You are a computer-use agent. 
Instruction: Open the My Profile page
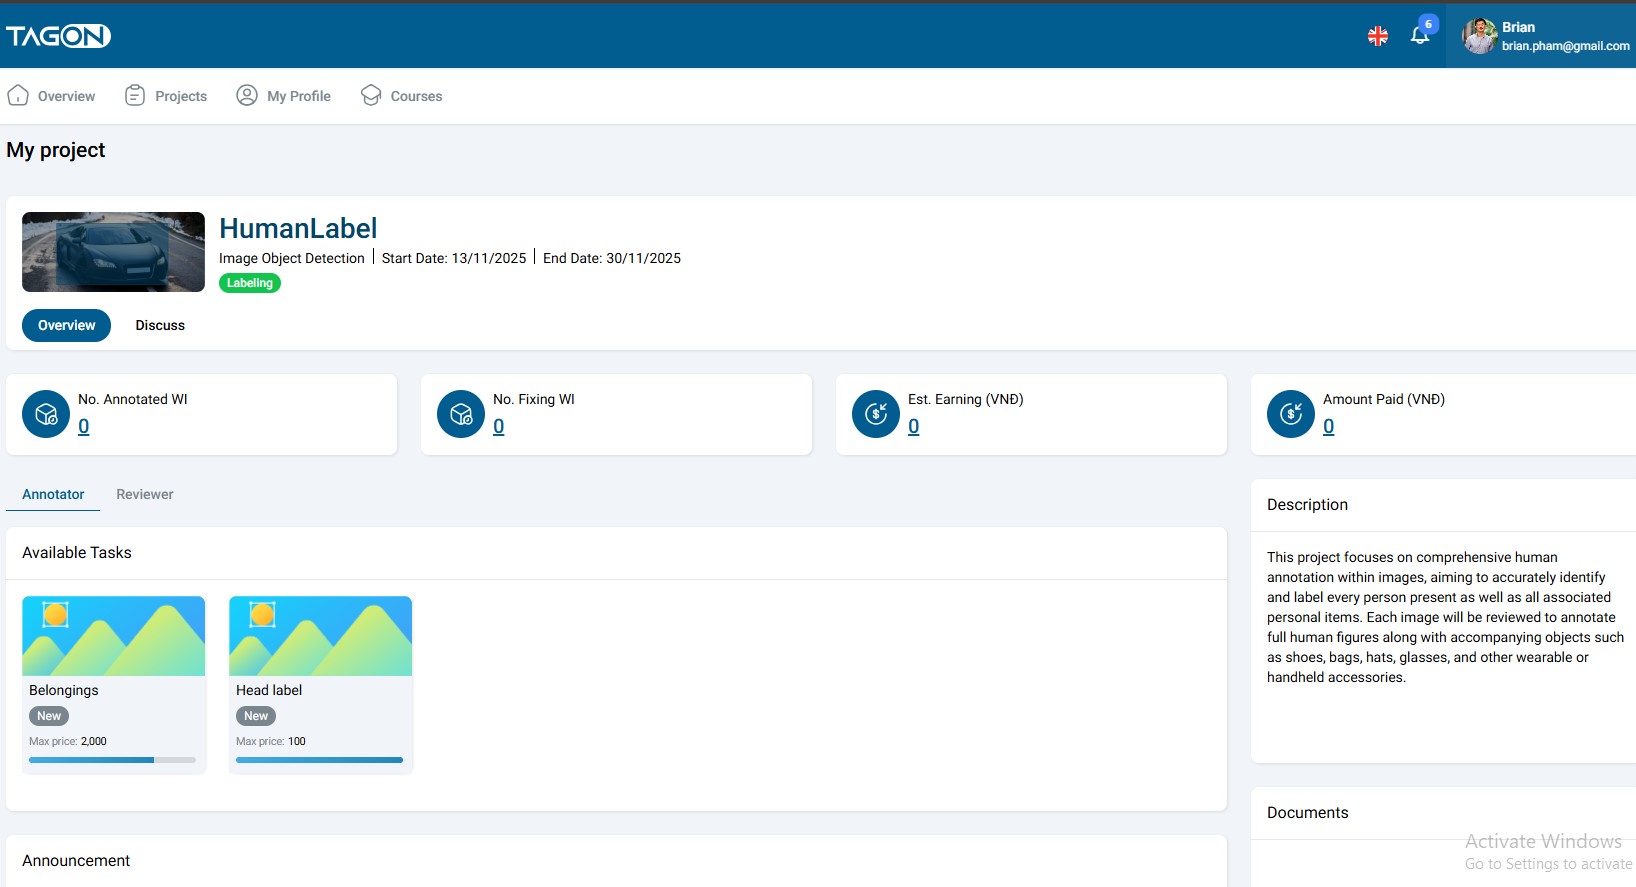[x=284, y=96]
